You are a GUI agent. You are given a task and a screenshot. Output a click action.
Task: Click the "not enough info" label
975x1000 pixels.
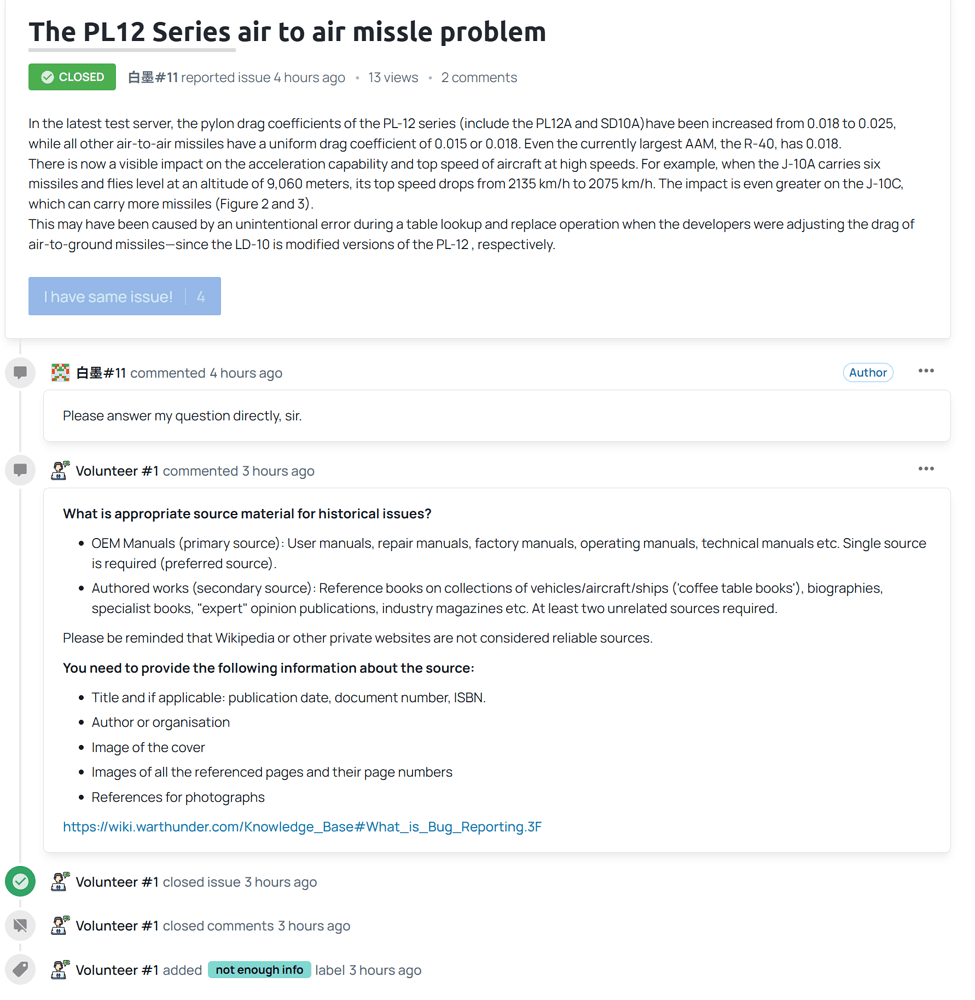coord(260,971)
